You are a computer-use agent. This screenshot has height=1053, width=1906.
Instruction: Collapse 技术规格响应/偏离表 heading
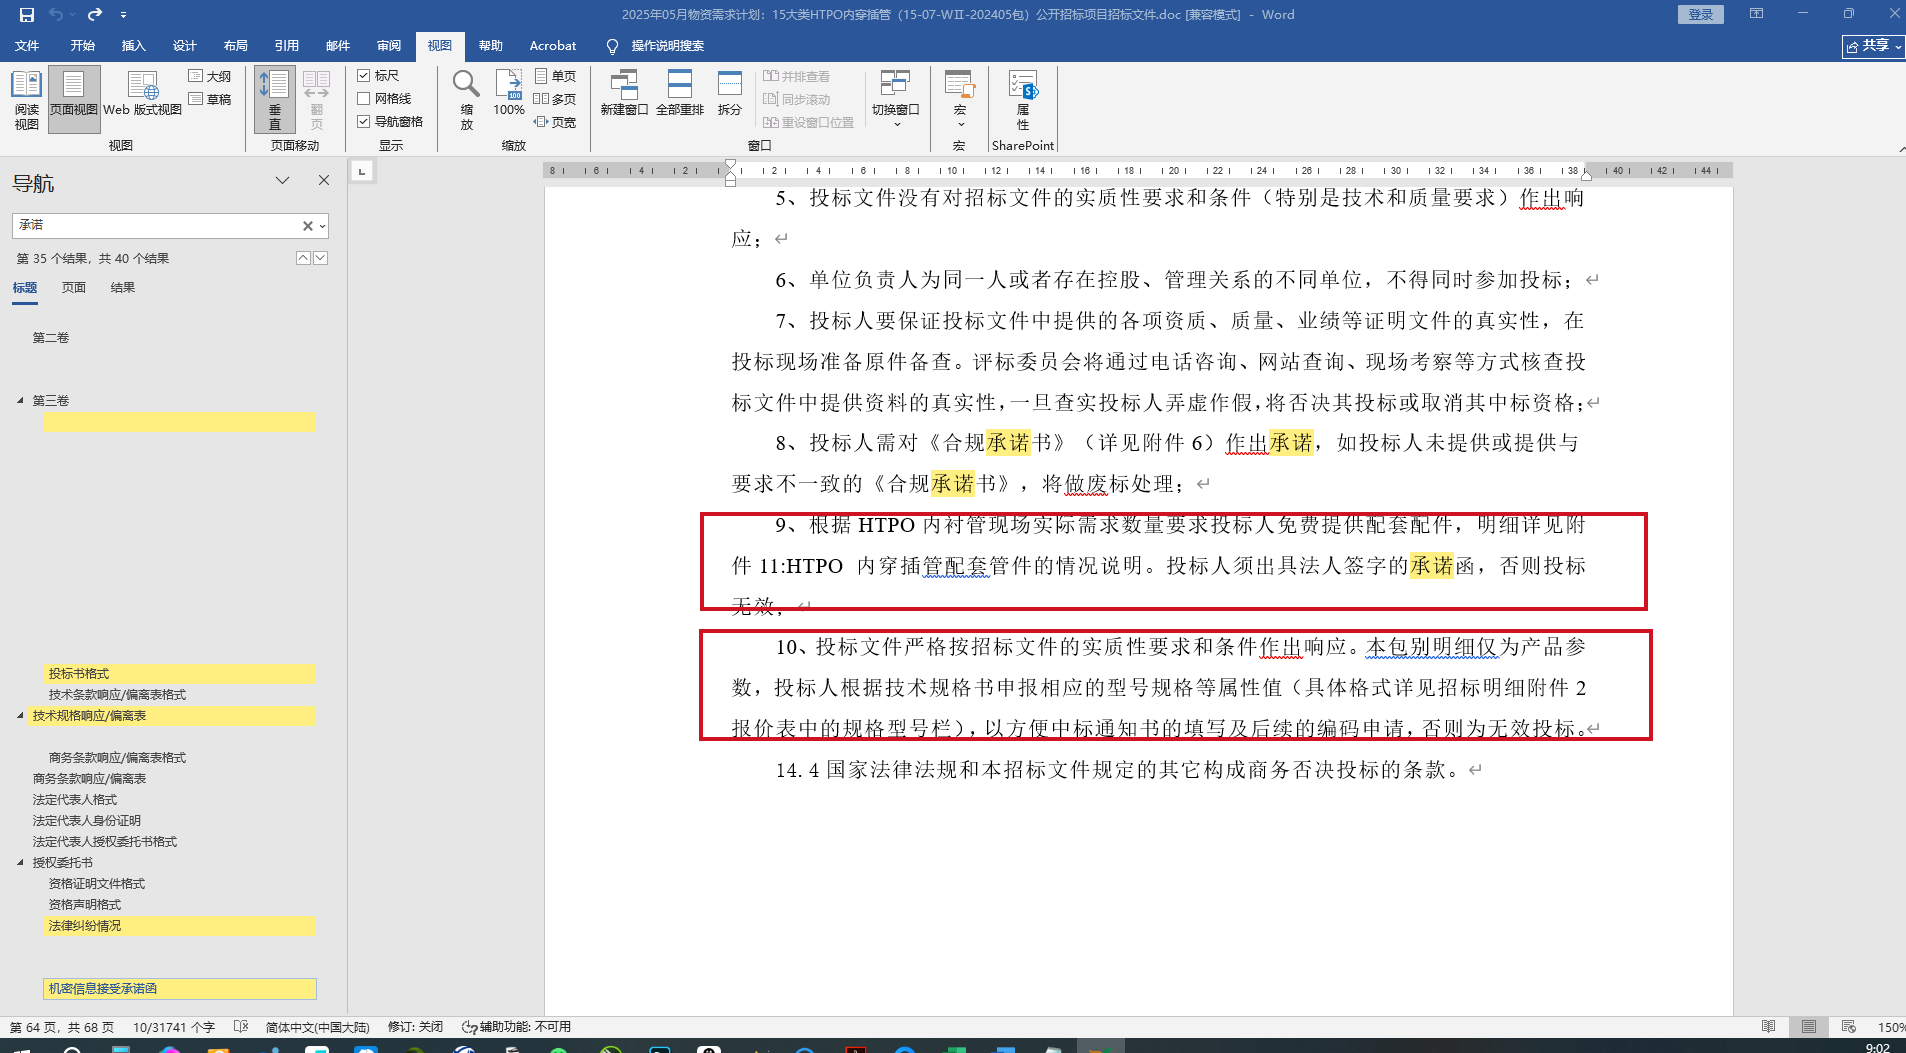point(20,716)
